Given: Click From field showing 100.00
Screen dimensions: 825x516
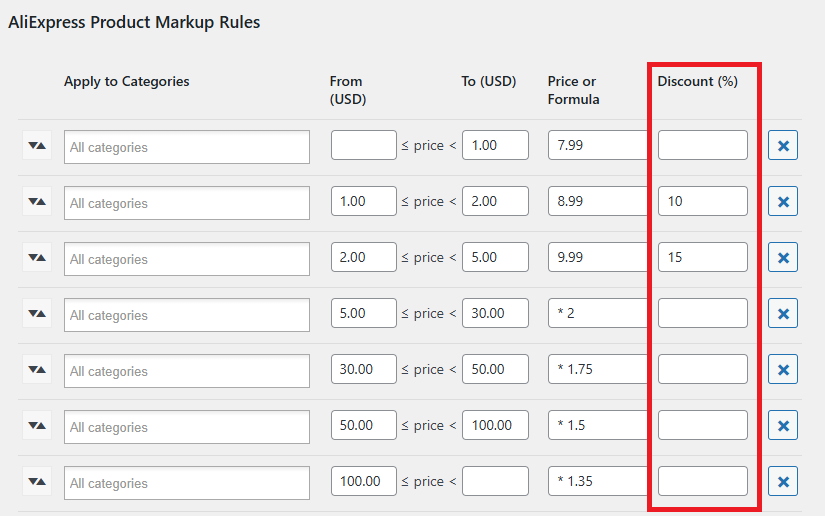Looking at the screenshot, I should (x=364, y=481).
